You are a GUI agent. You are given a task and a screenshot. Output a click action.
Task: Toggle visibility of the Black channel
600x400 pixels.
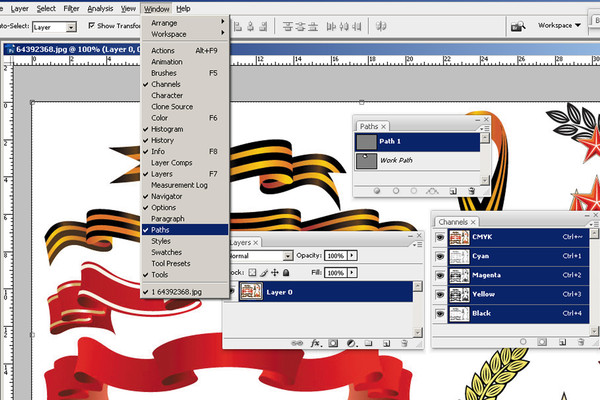(440, 314)
